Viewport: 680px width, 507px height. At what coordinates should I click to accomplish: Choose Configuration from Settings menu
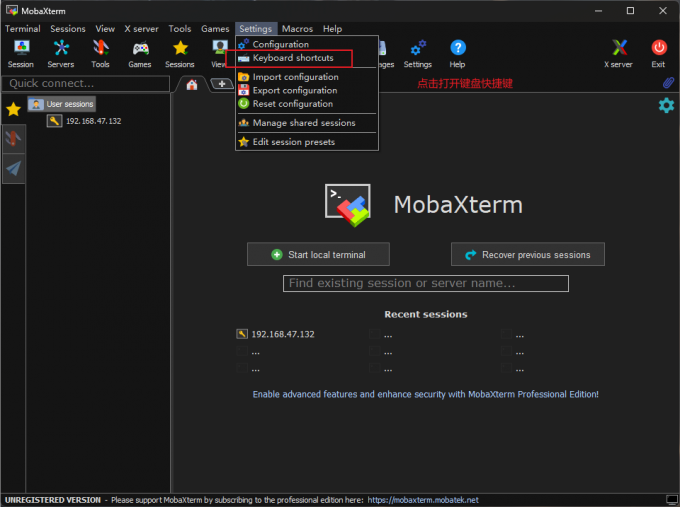pyautogui.click(x=307, y=44)
